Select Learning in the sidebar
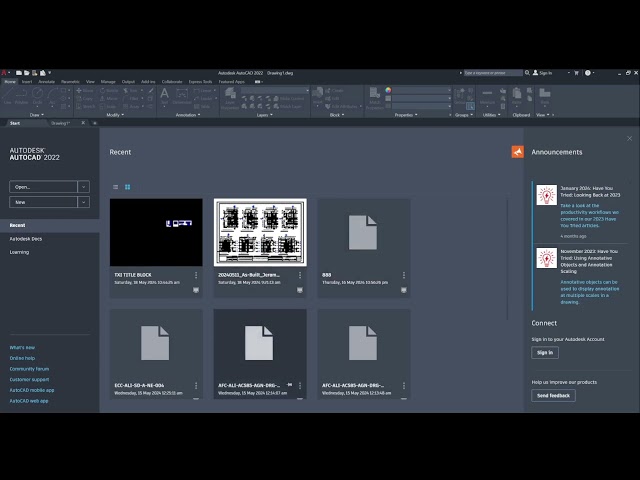This screenshot has width=640, height=480. pyautogui.click(x=19, y=252)
